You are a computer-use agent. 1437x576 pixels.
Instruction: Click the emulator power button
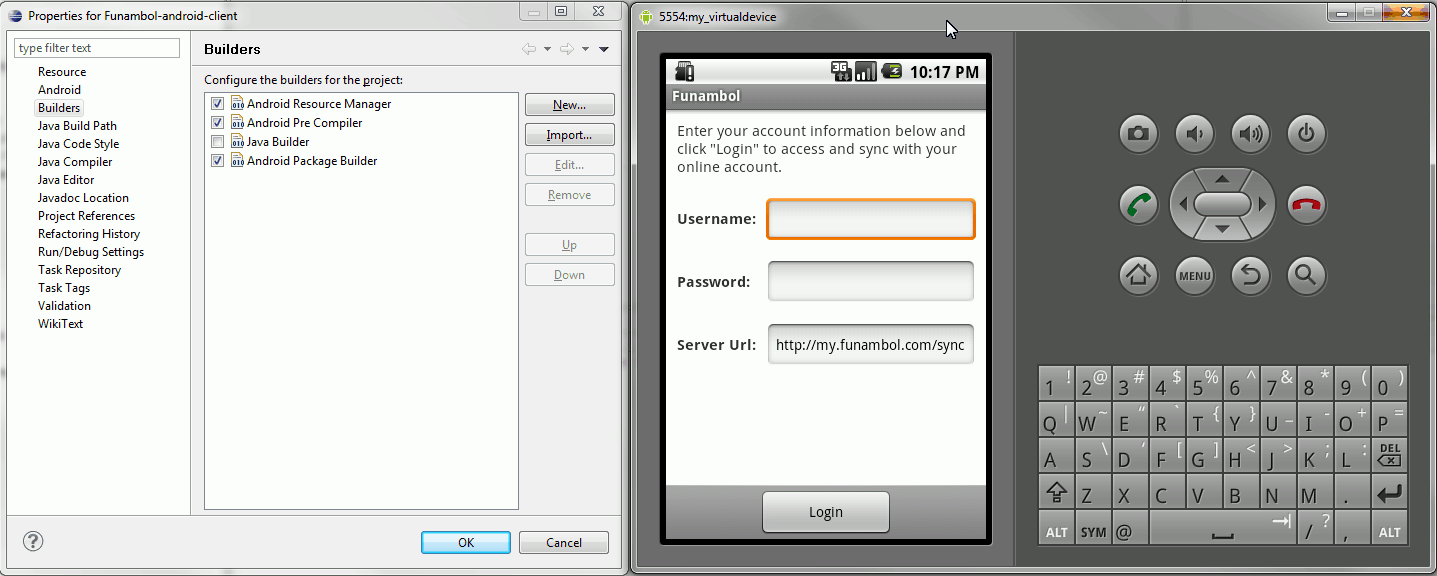1306,133
